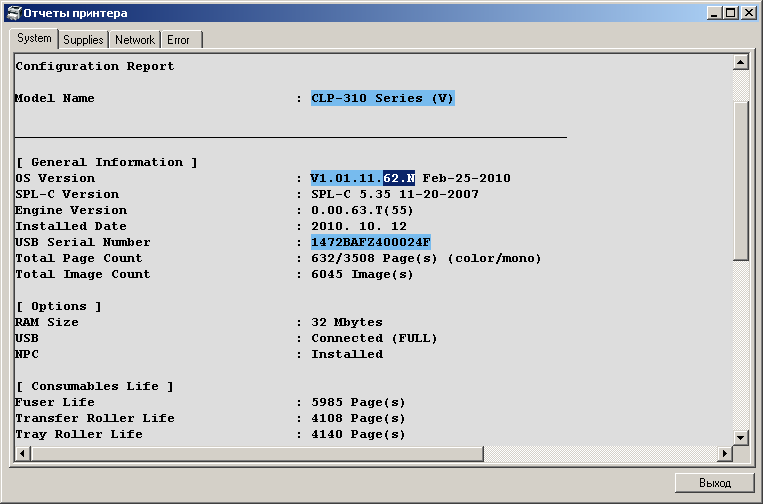Minimize the Отчеты принтера window
The width and height of the screenshot is (763, 504).
click(x=714, y=13)
